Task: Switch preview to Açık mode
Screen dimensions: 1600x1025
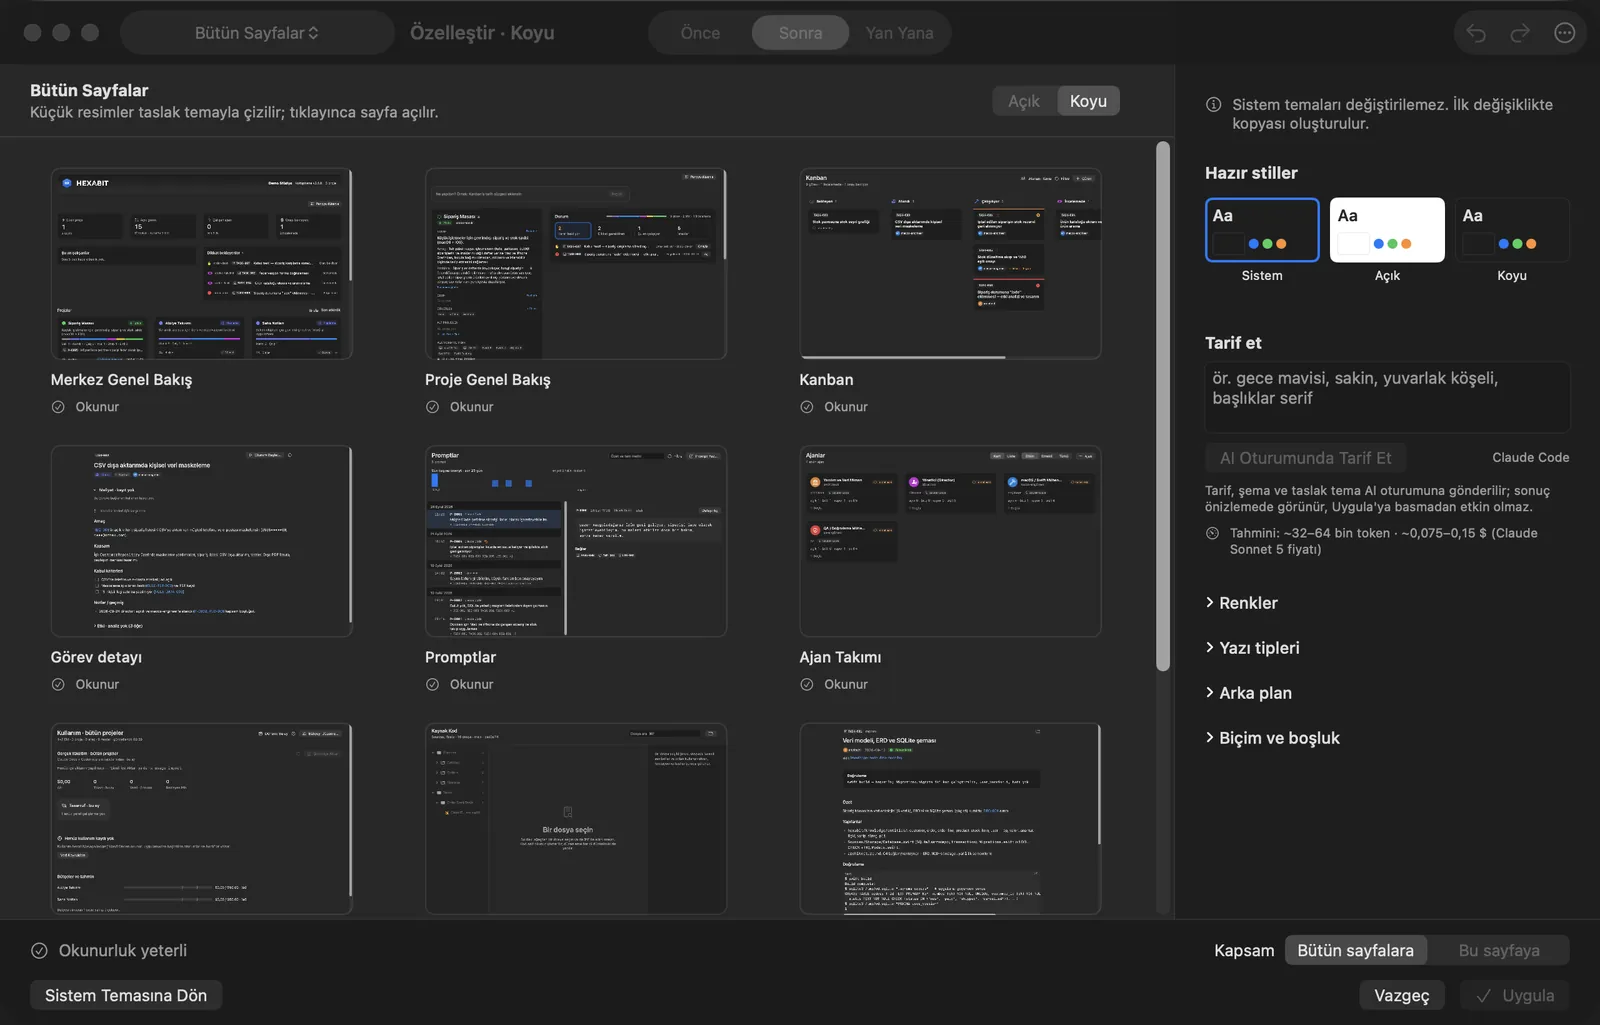Action: (x=1024, y=101)
